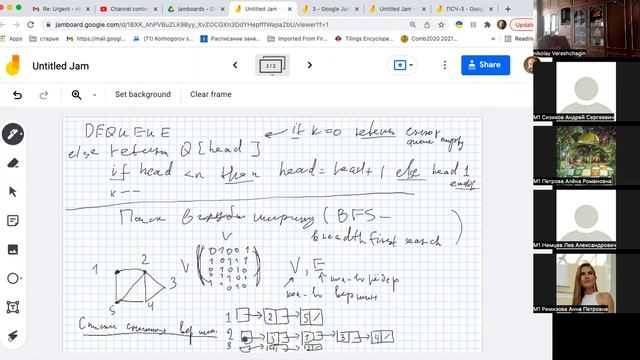The image size is (640, 360).
Task: Click the Zoom magnifier icon
Action: [x=76, y=95]
